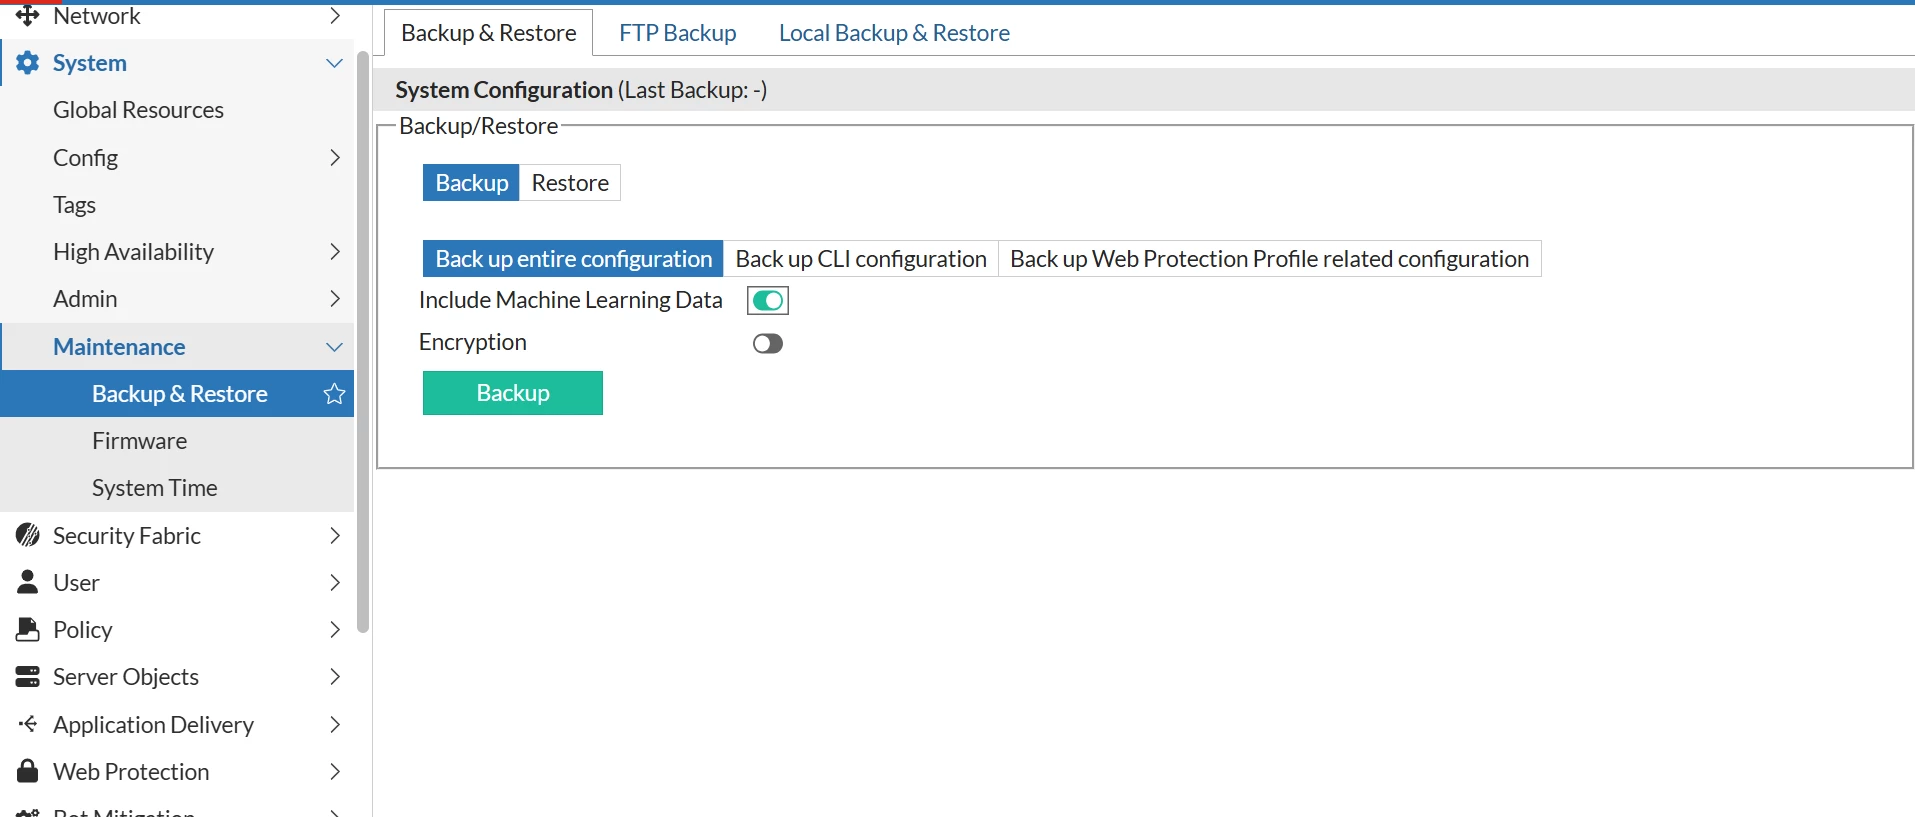
Task: Click the Policy icon
Action: coord(28,629)
